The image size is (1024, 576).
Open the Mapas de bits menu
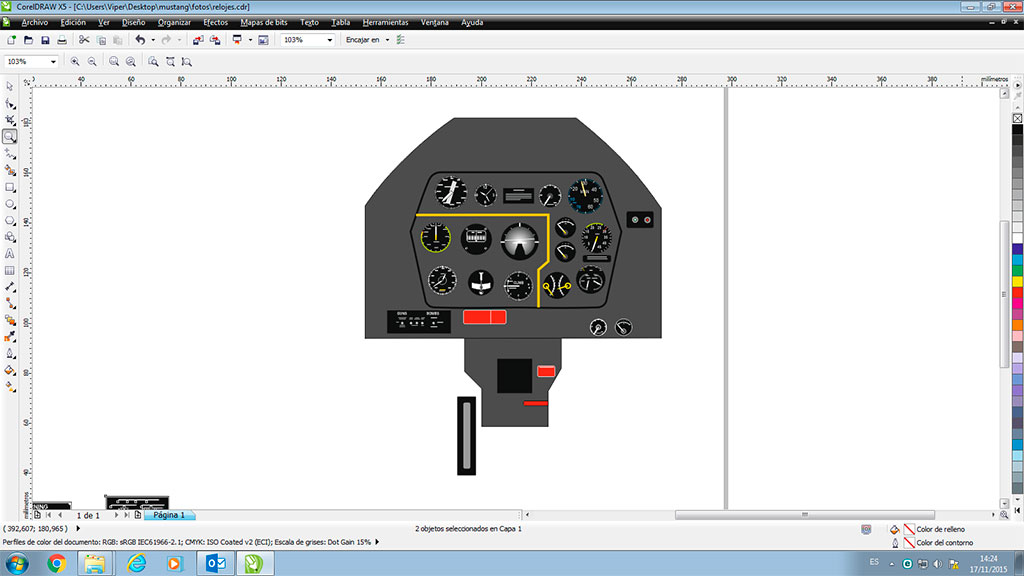[x=265, y=22]
